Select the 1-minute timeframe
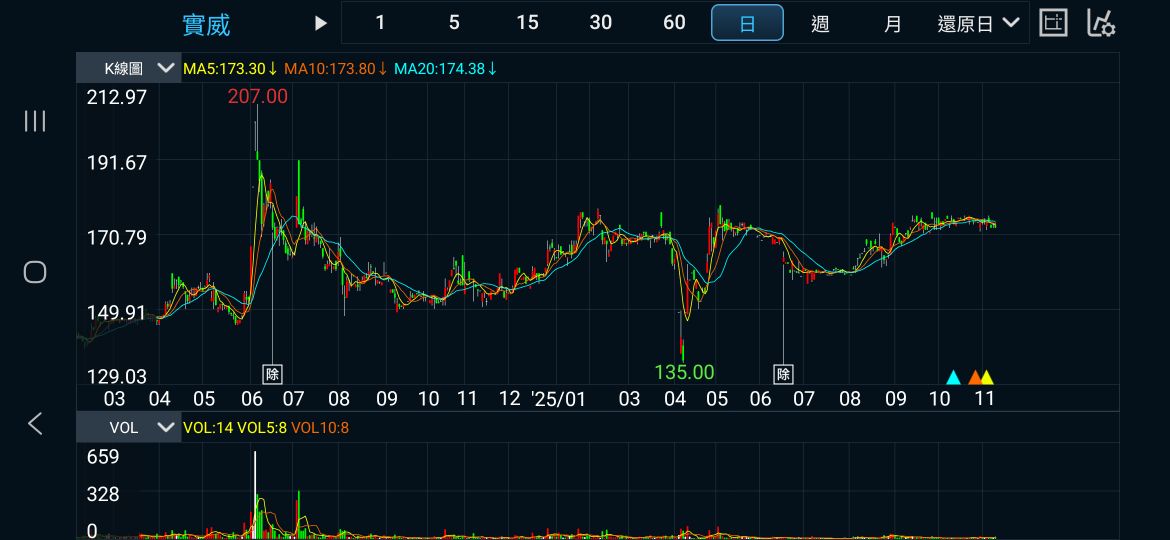The width and height of the screenshot is (1170, 540). [x=380, y=23]
